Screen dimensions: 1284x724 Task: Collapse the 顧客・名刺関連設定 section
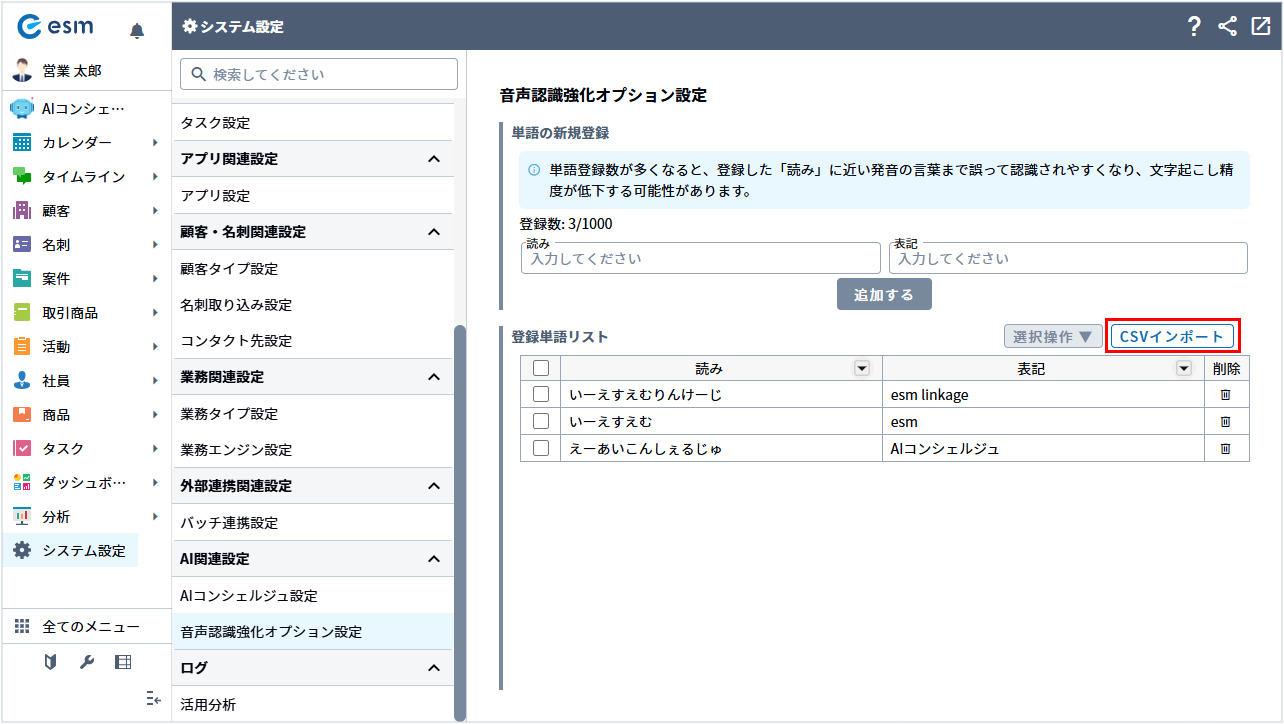pyautogui.click(x=433, y=232)
